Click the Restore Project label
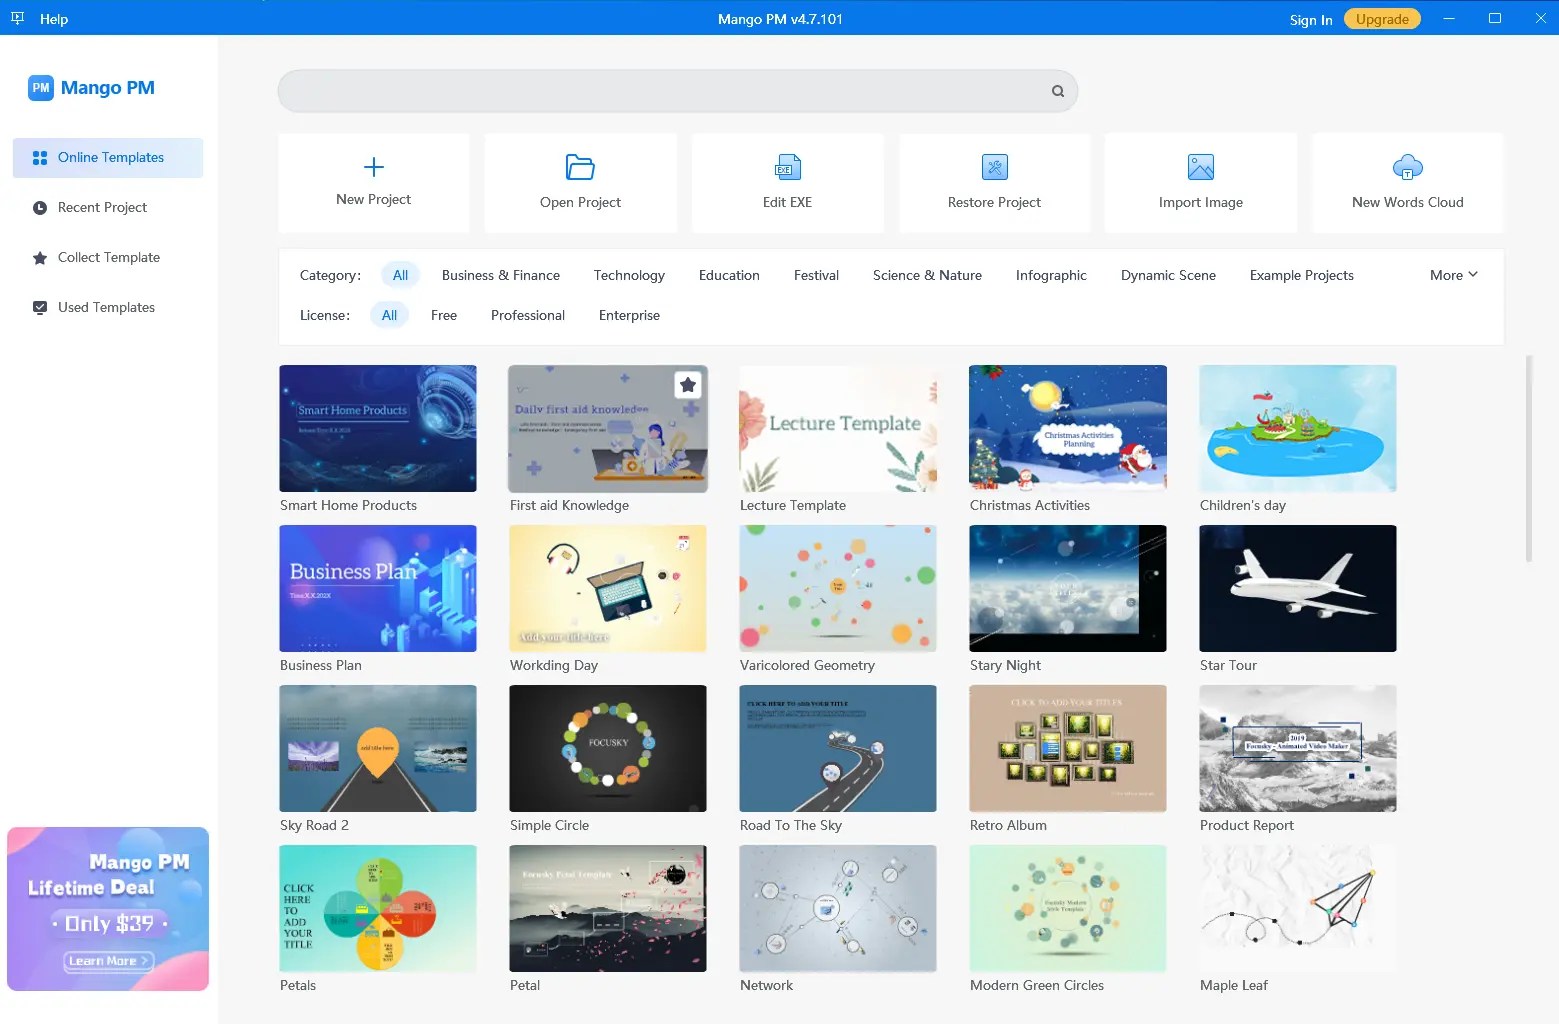 coord(994,202)
